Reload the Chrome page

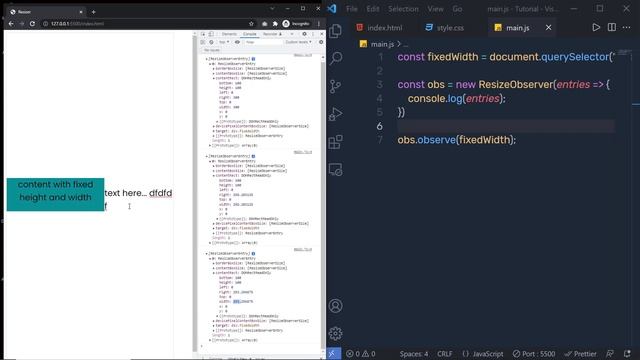[x=32, y=24]
